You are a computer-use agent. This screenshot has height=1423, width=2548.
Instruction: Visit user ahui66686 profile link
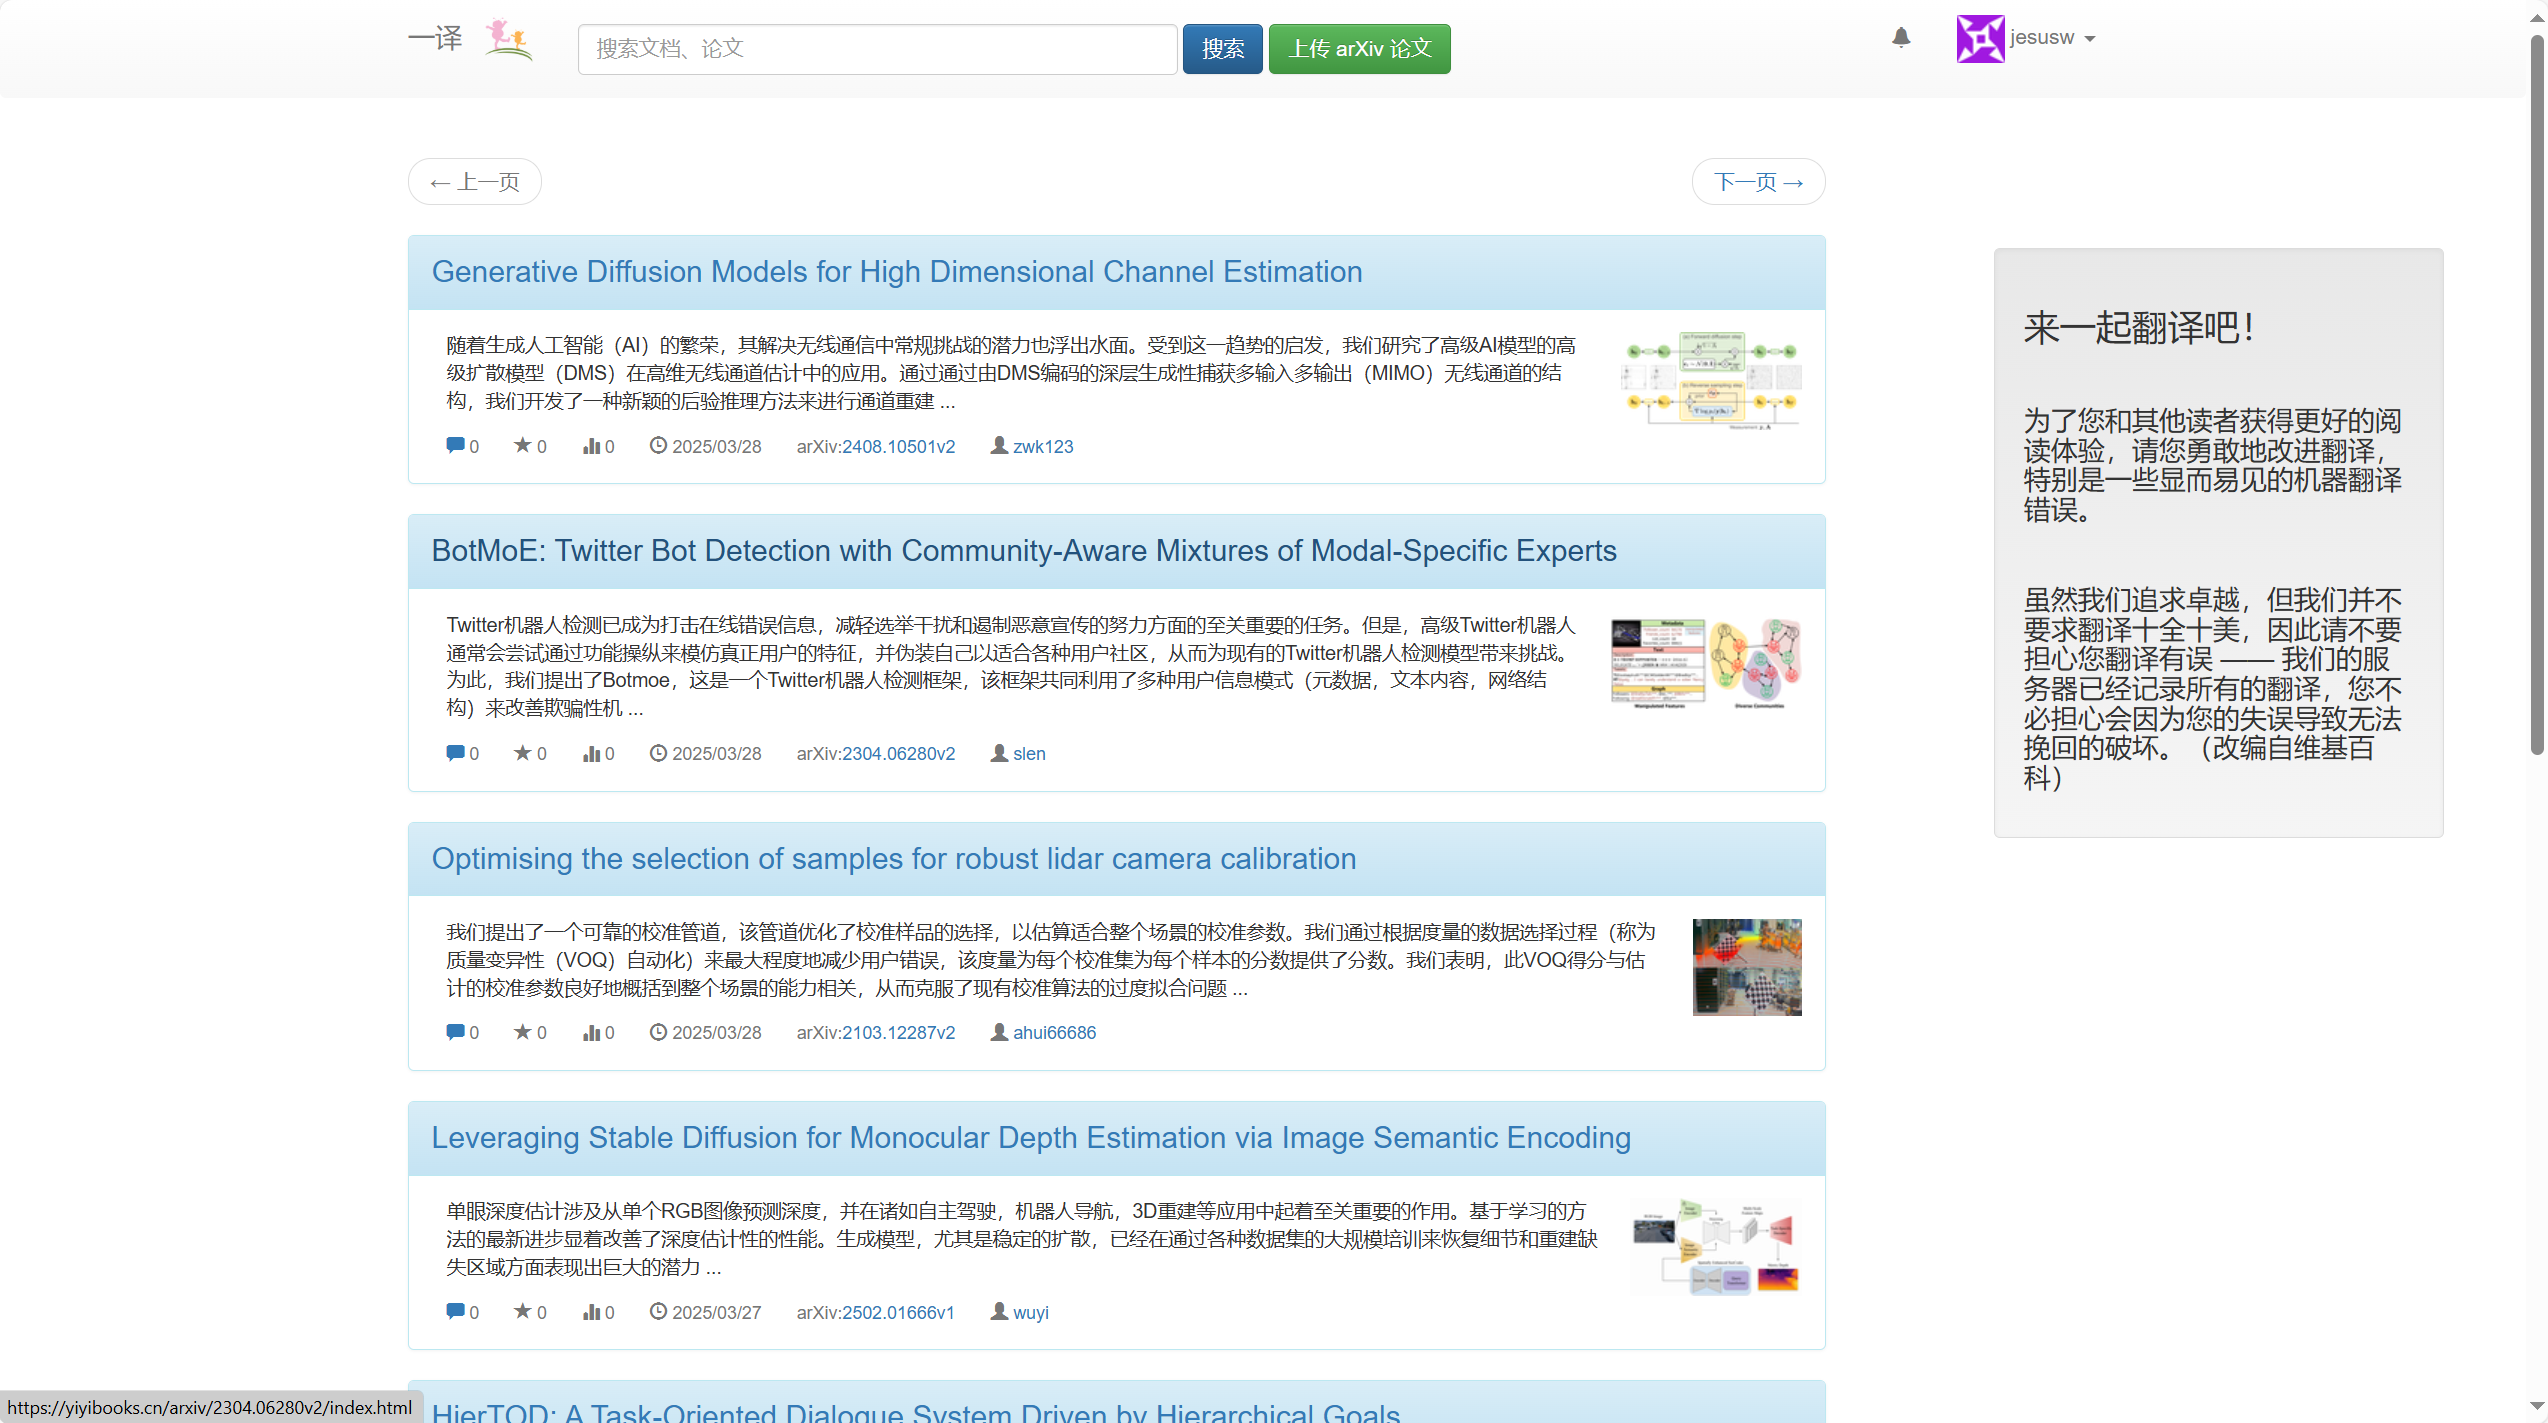(x=1054, y=1032)
